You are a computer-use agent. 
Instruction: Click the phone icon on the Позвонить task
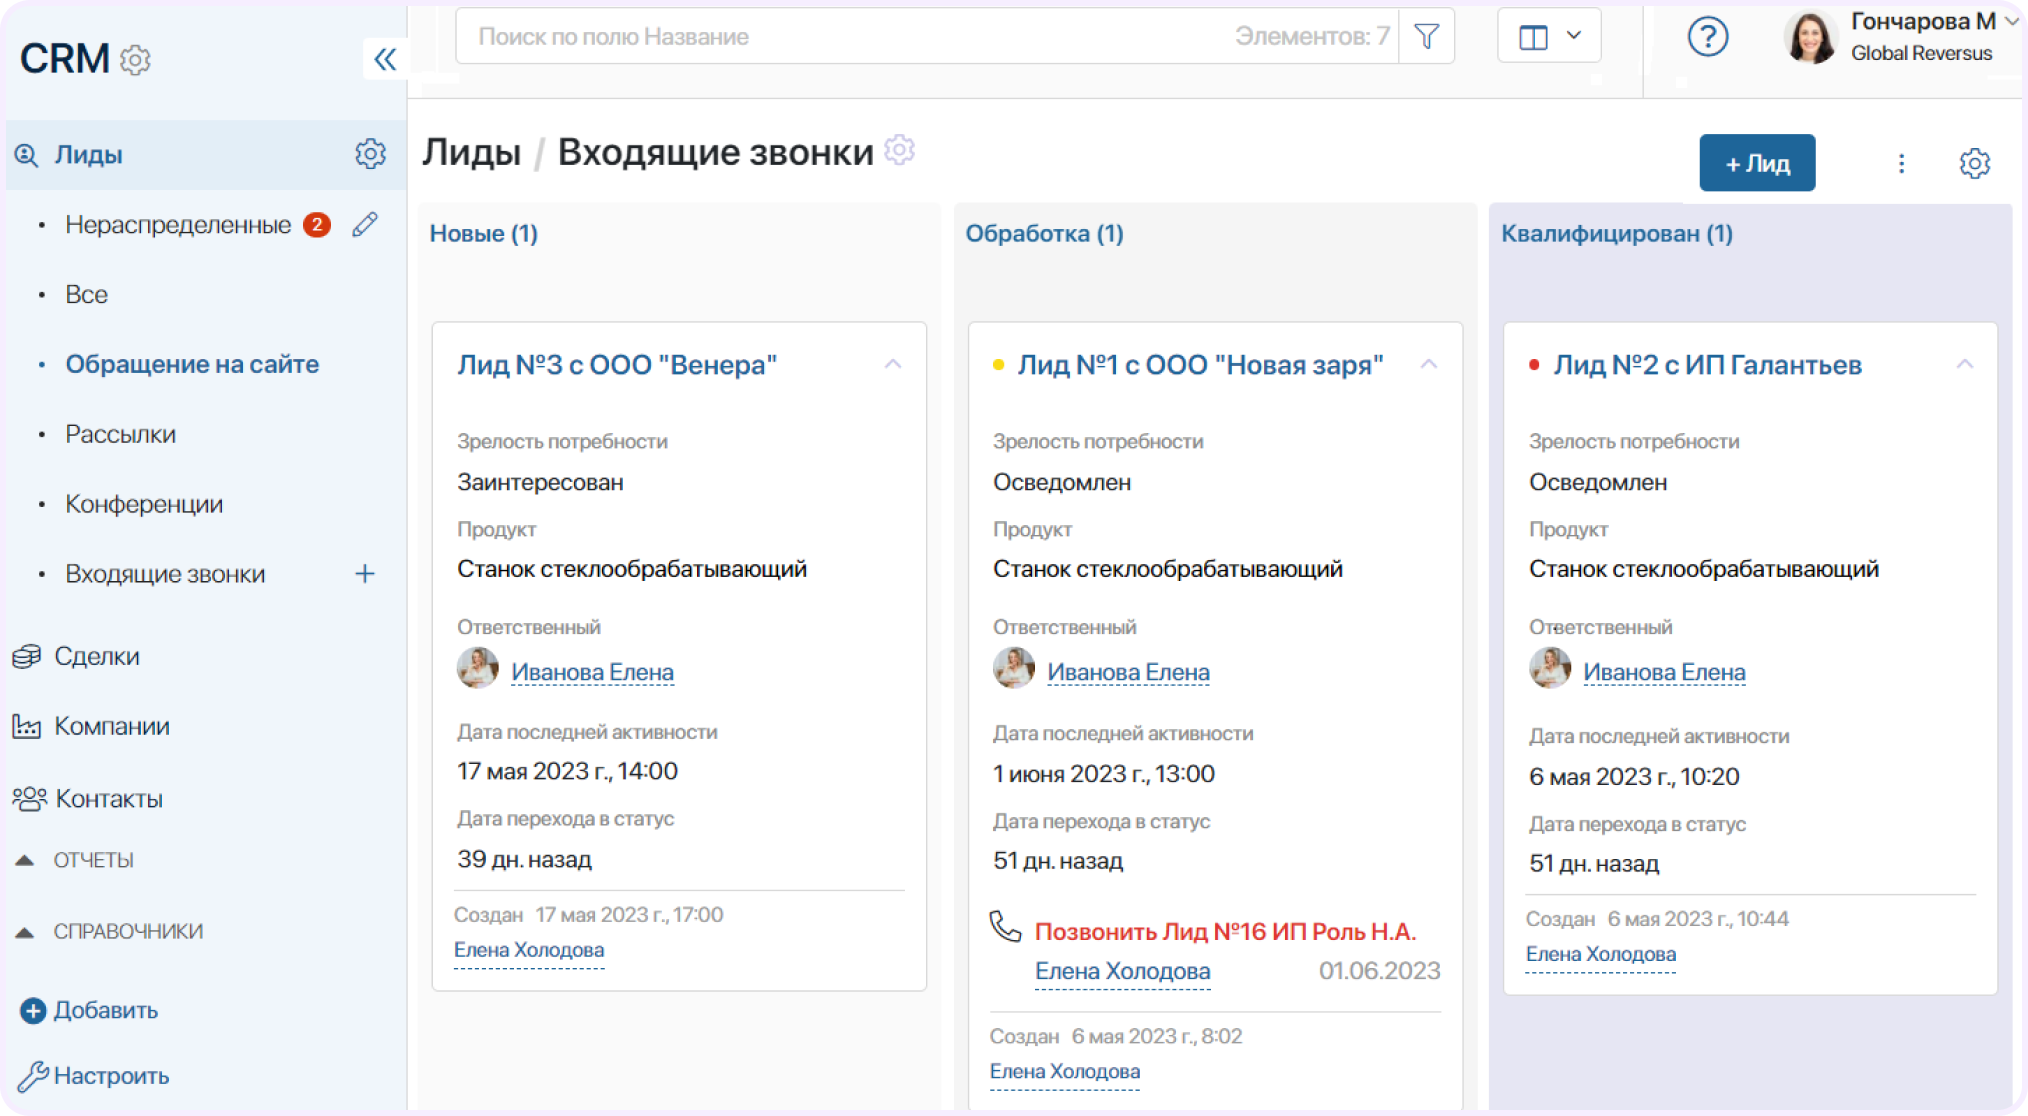1005,927
